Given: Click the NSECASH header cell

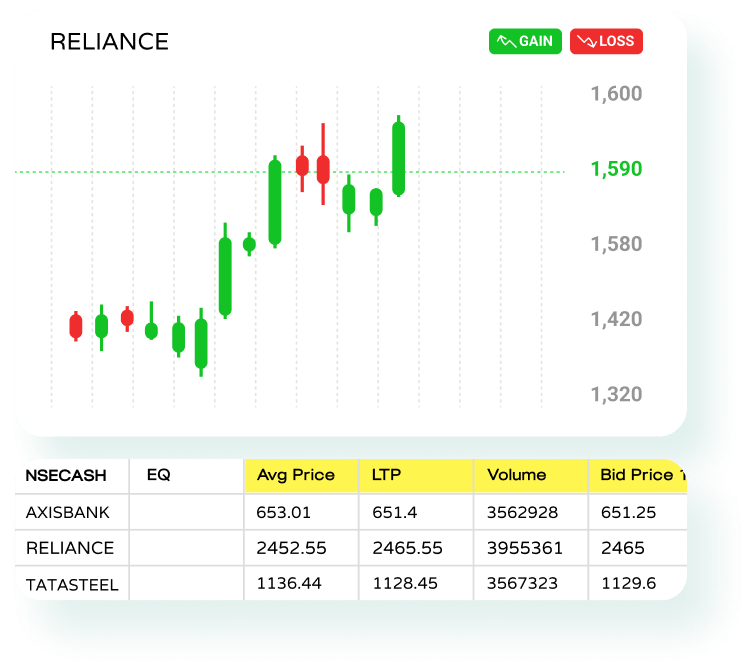Looking at the screenshot, I should tap(66, 475).
